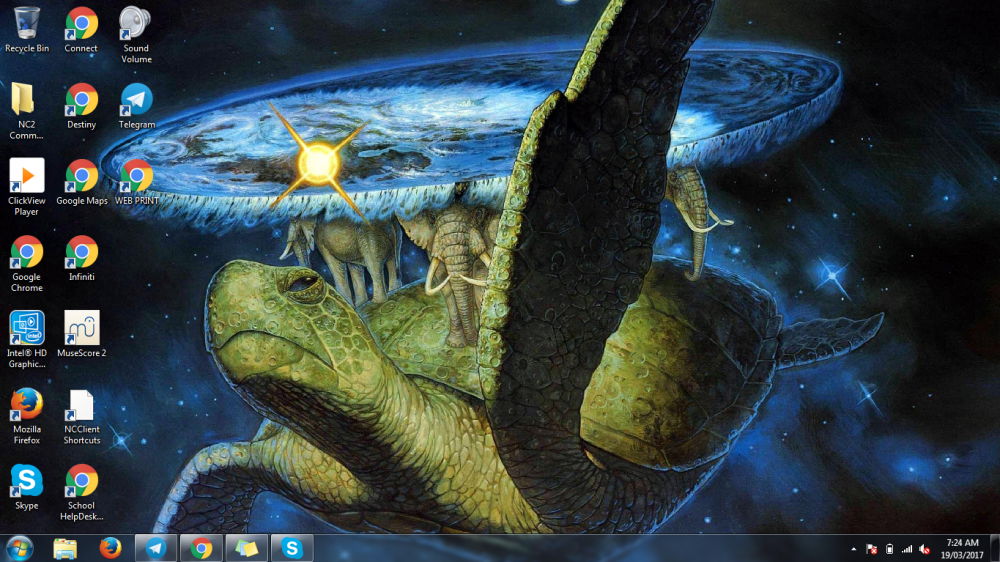Open the Google Maps shortcut

[x=82, y=182]
